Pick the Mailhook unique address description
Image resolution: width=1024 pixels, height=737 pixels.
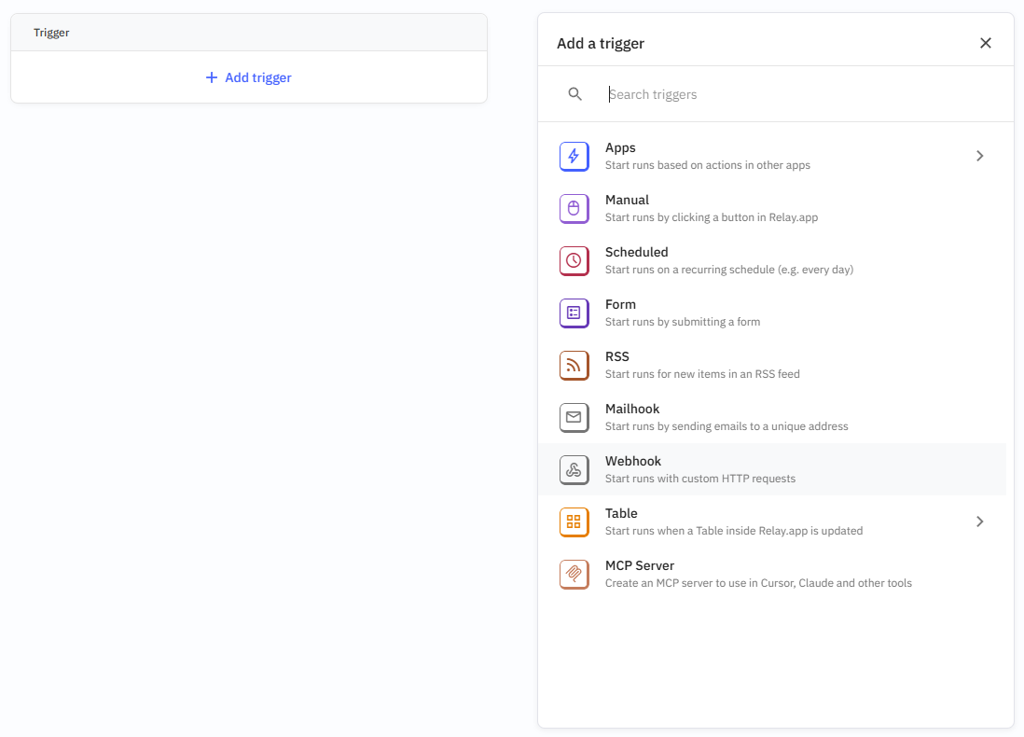[x=726, y=426]
